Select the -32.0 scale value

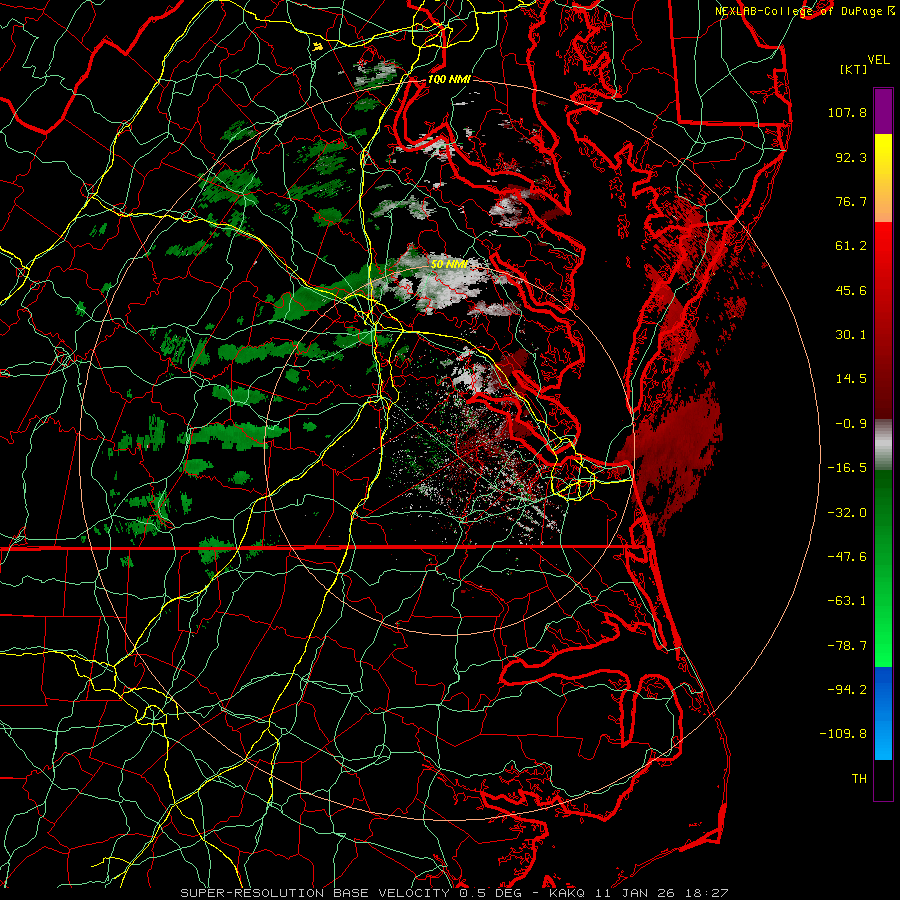click(847, 513)
